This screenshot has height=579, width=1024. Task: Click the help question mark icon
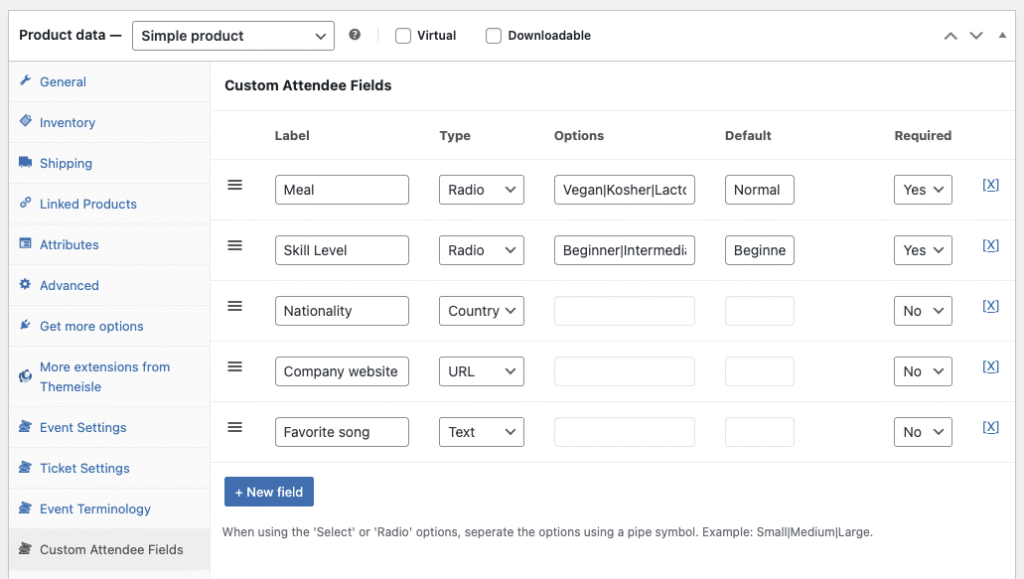pos(355,35)
